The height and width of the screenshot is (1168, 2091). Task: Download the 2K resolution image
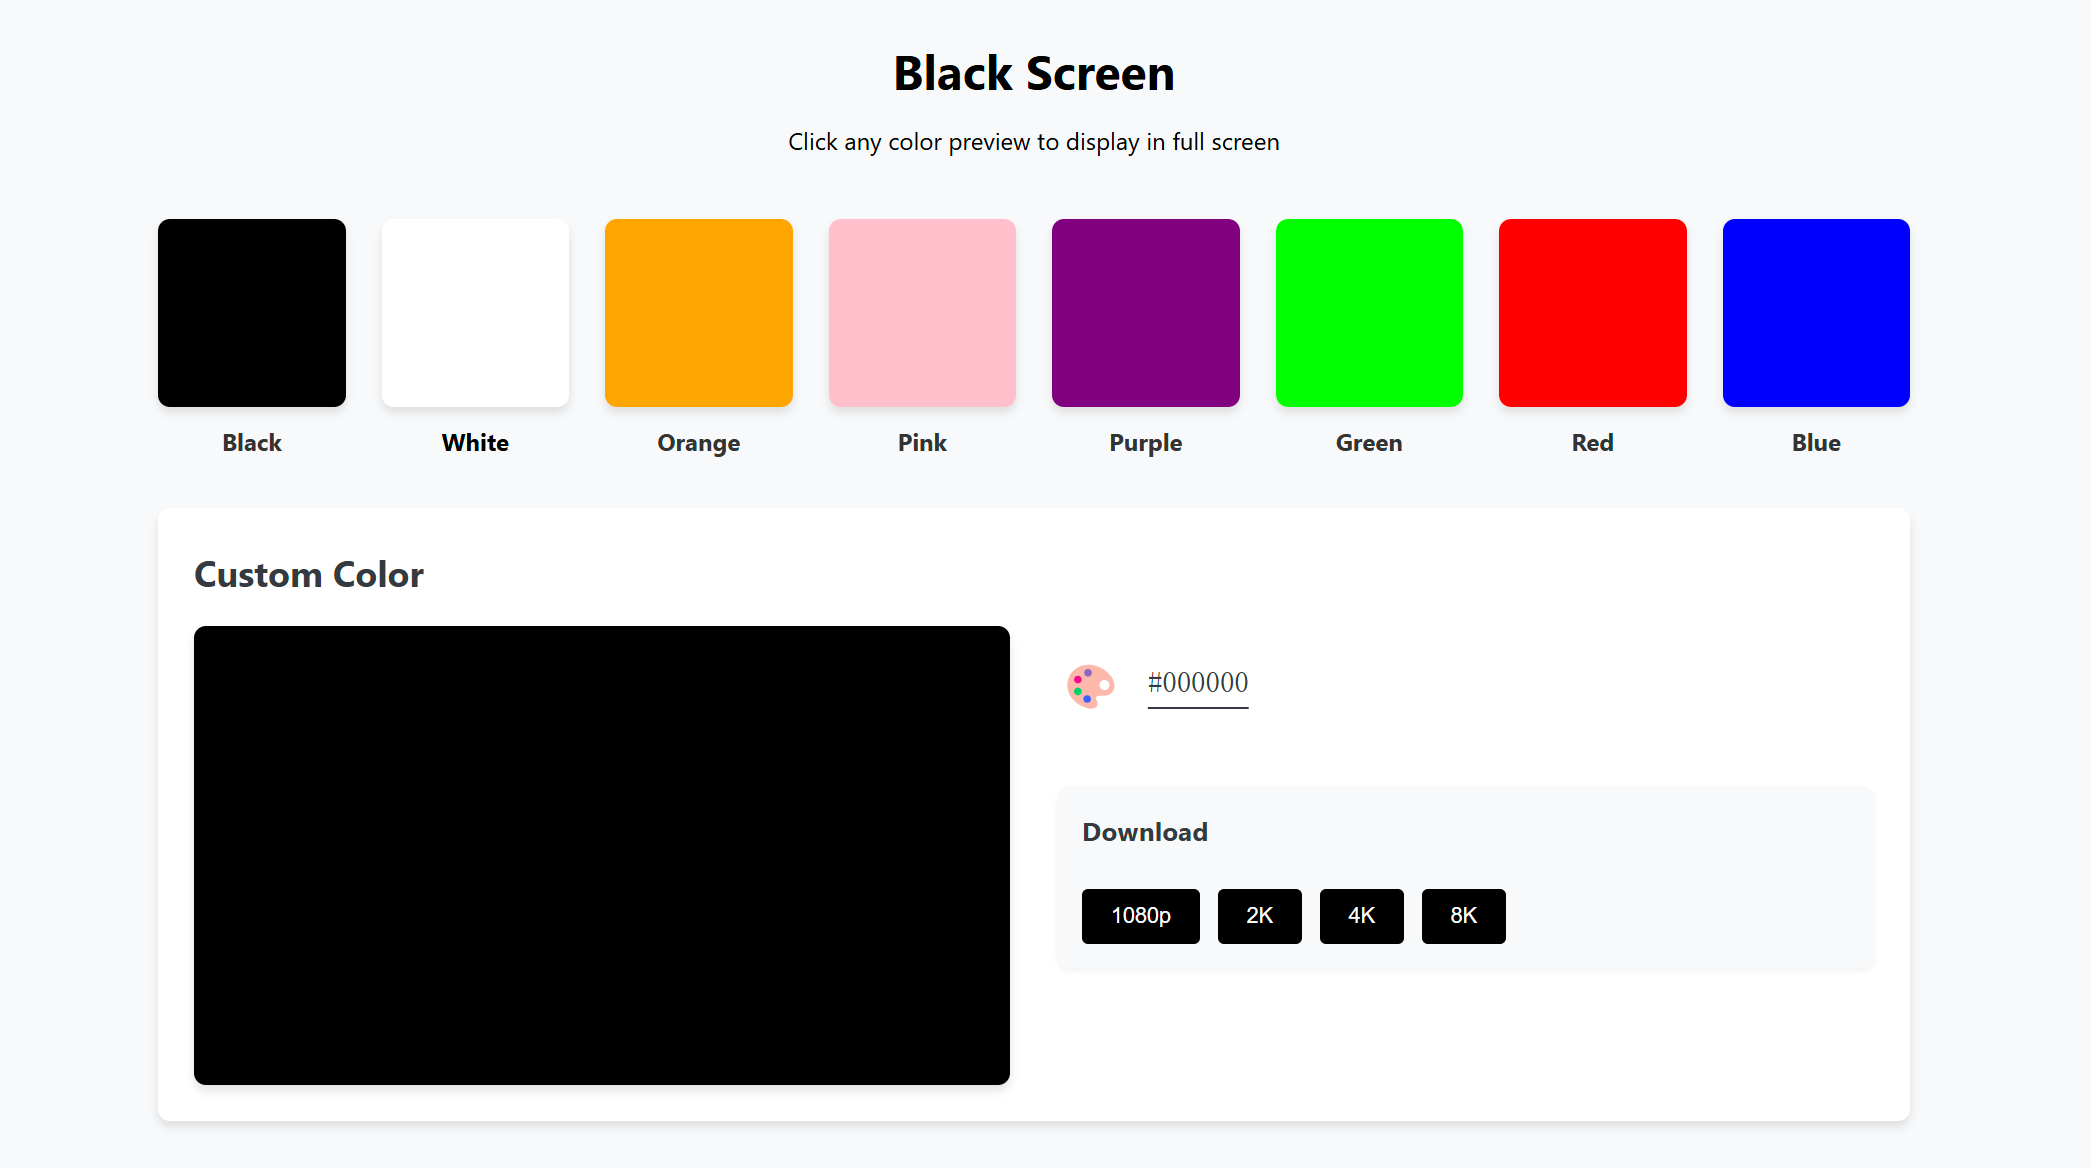point(1259,915)
